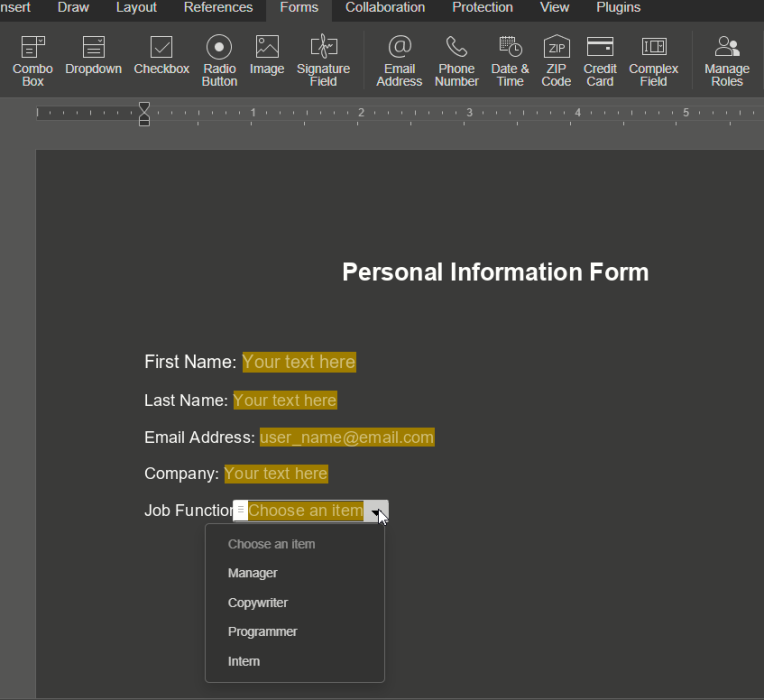This screenshot has height=700, width=764.
Task: Switch to the View tab
Action: pos(554,7)
